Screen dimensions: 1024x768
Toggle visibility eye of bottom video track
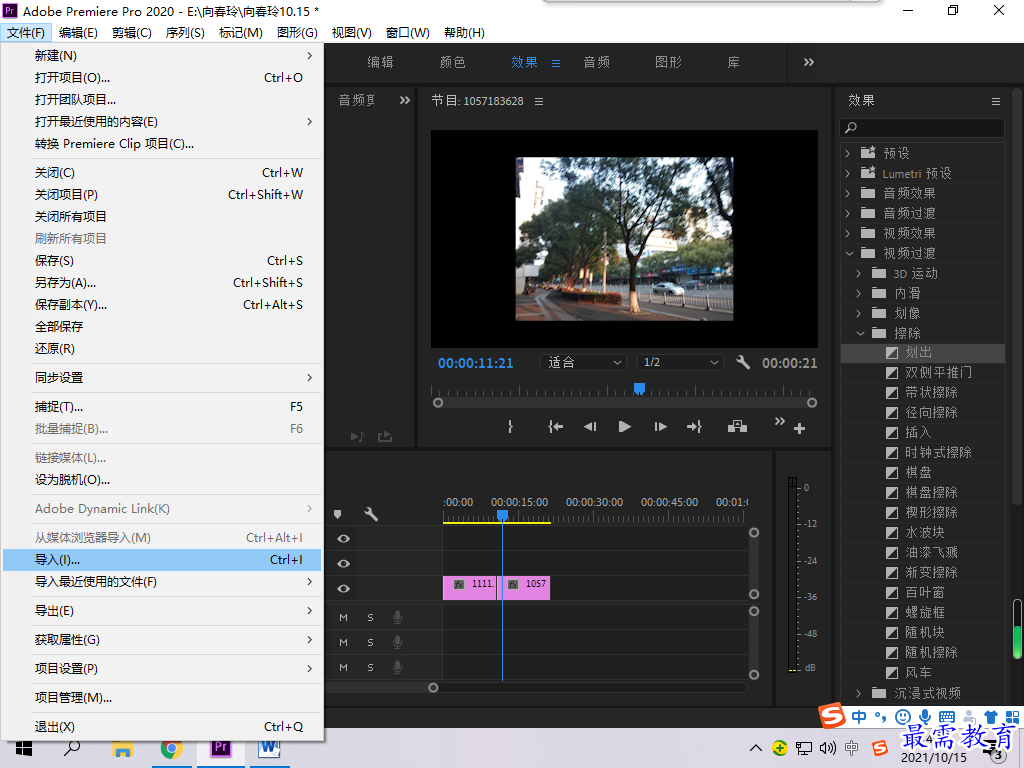coord(344,588)
